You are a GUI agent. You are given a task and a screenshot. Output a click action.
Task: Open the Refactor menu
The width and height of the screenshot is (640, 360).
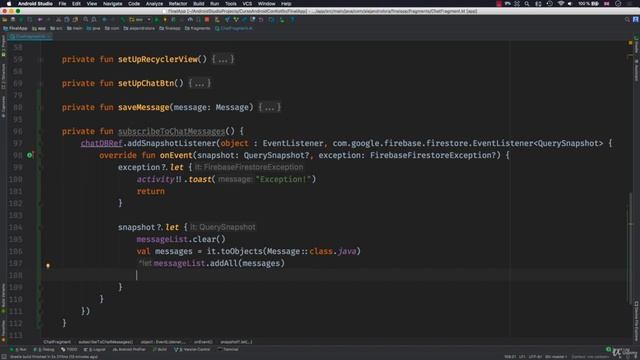178,4
